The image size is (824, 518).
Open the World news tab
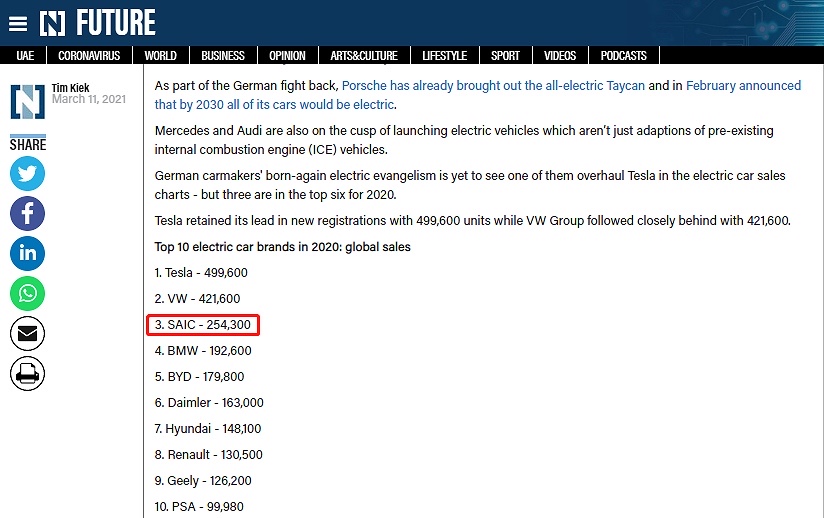[x=160, y=56]
